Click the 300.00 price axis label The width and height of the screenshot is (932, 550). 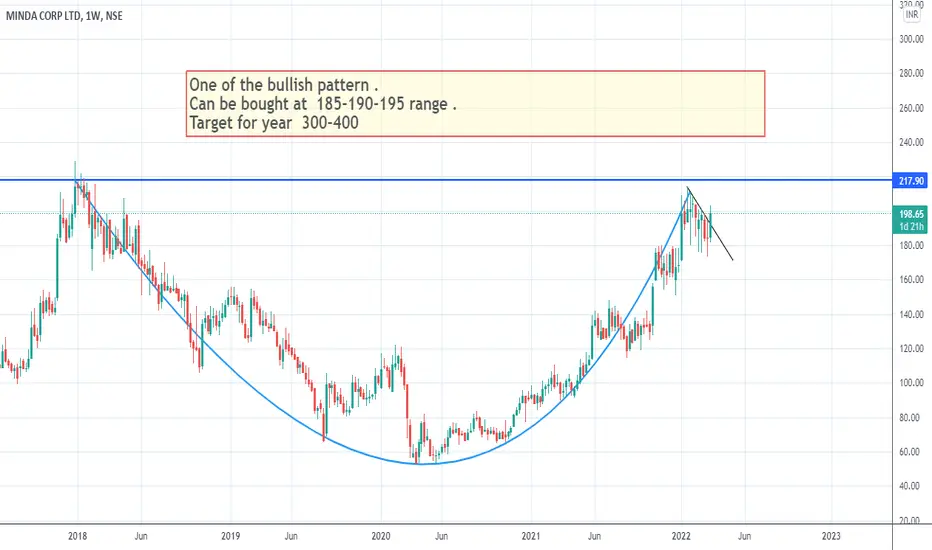(x=912, y=39)
